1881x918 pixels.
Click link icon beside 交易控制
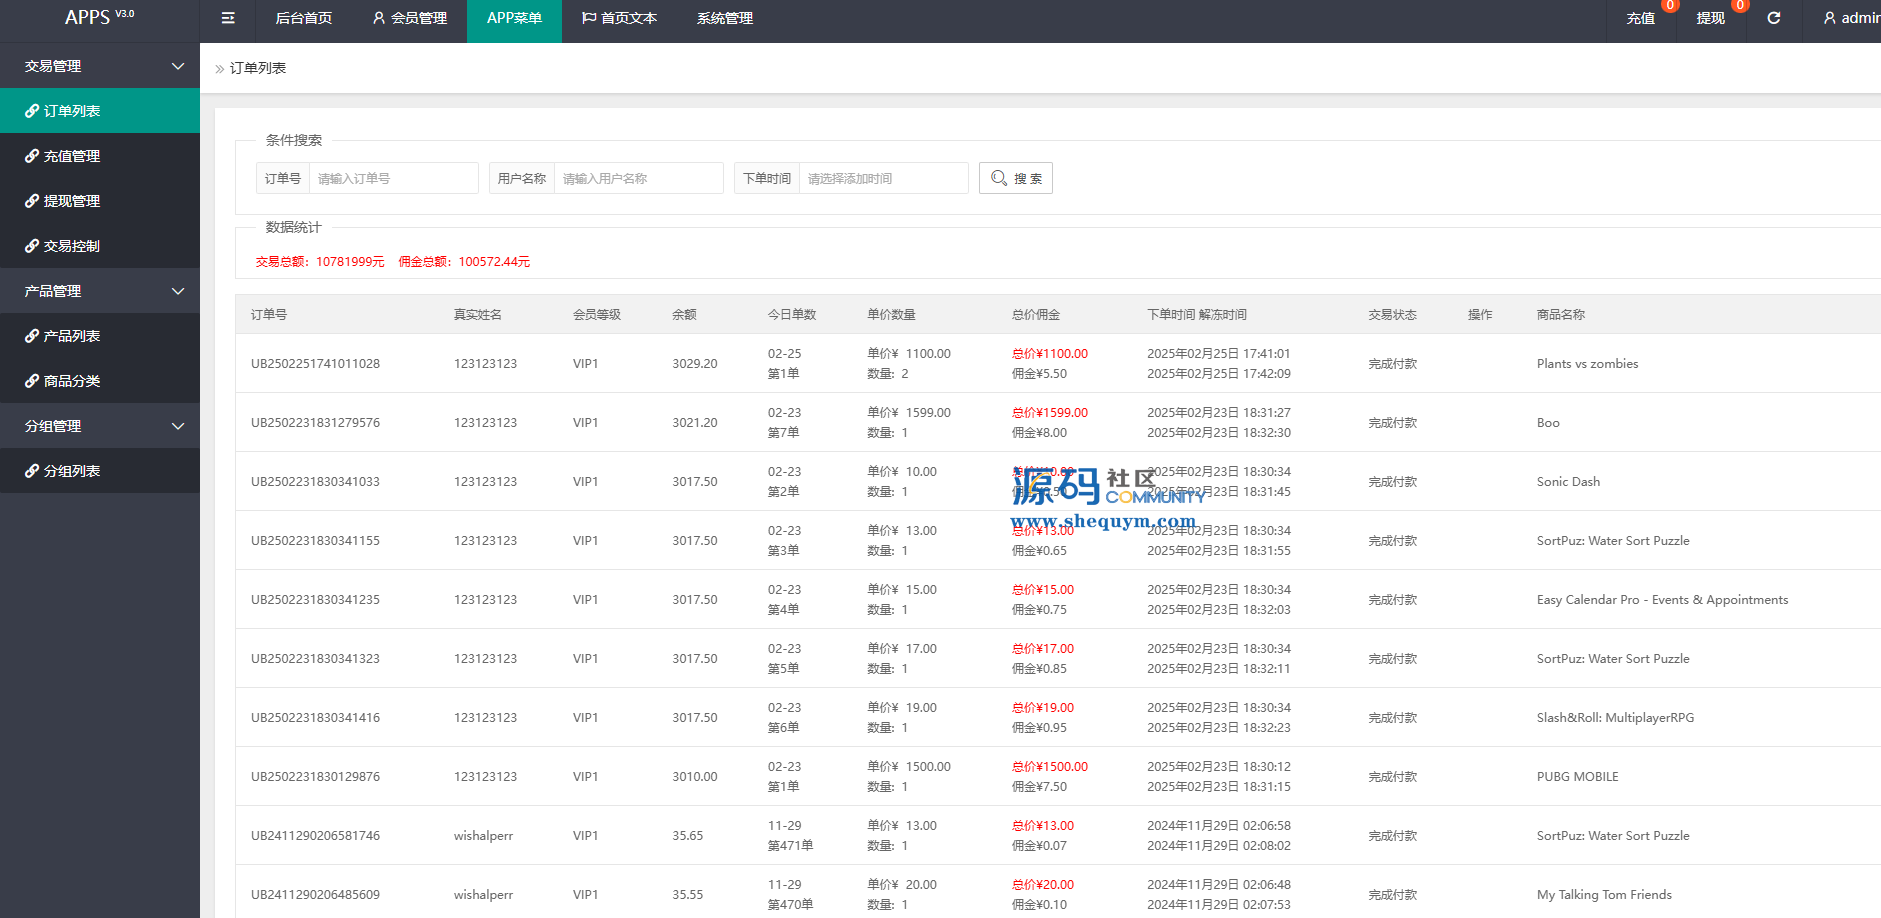coord(32,246)
